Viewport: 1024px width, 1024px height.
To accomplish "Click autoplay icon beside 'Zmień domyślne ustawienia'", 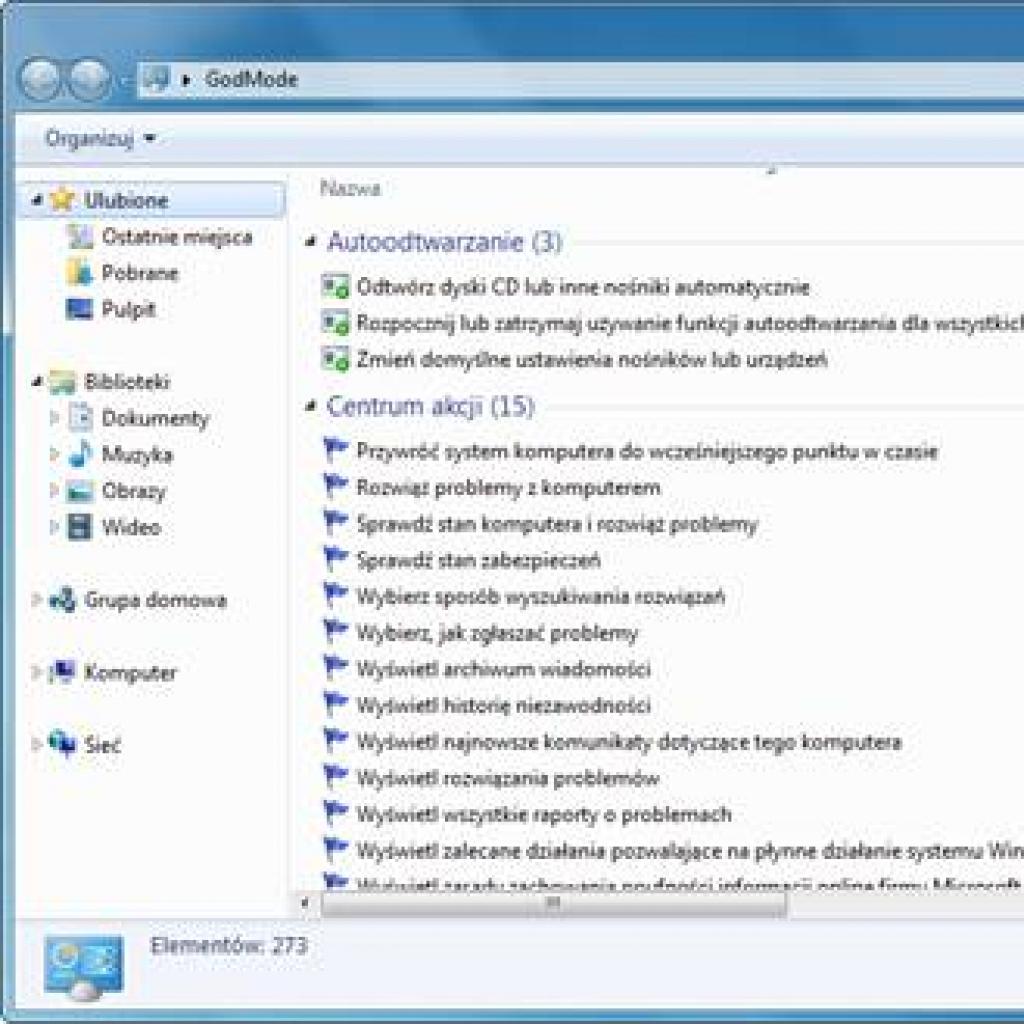I will coord(336,359).
